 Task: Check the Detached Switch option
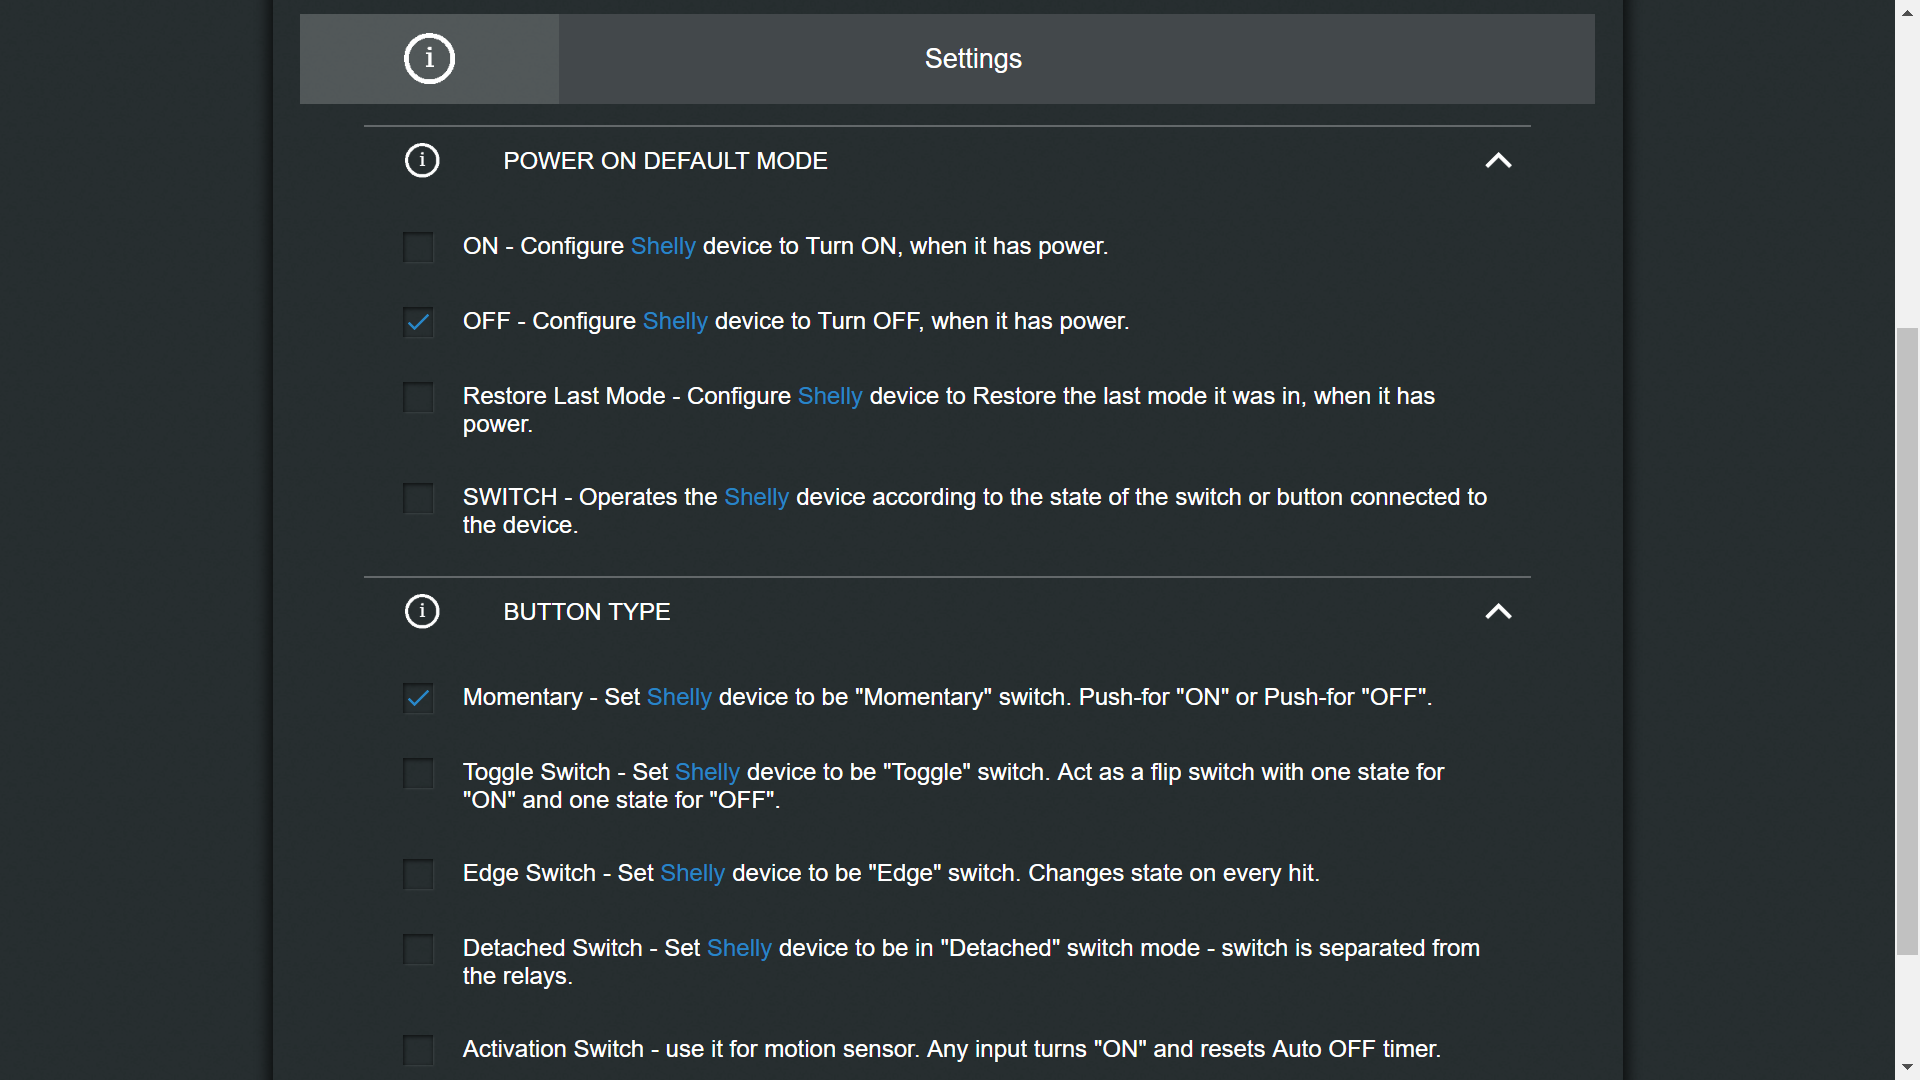418,949
